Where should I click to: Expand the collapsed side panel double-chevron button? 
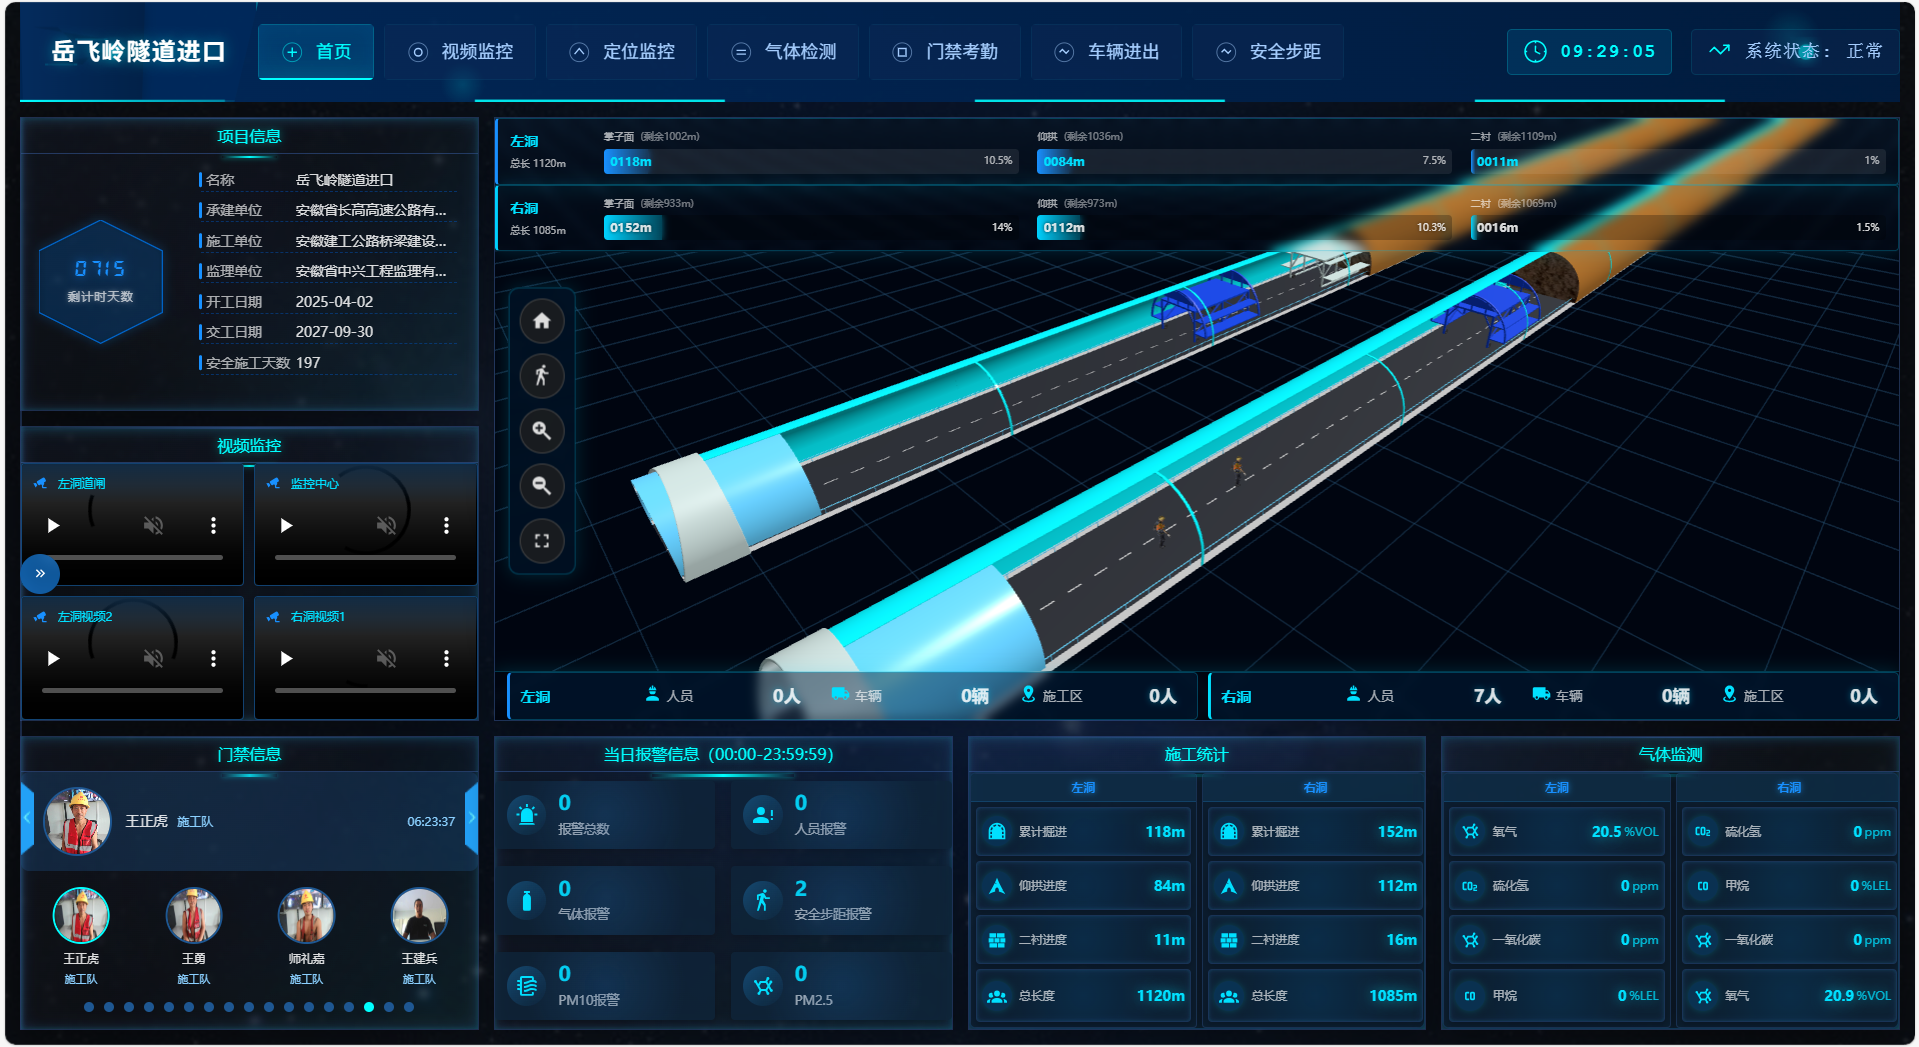(40, 573)
